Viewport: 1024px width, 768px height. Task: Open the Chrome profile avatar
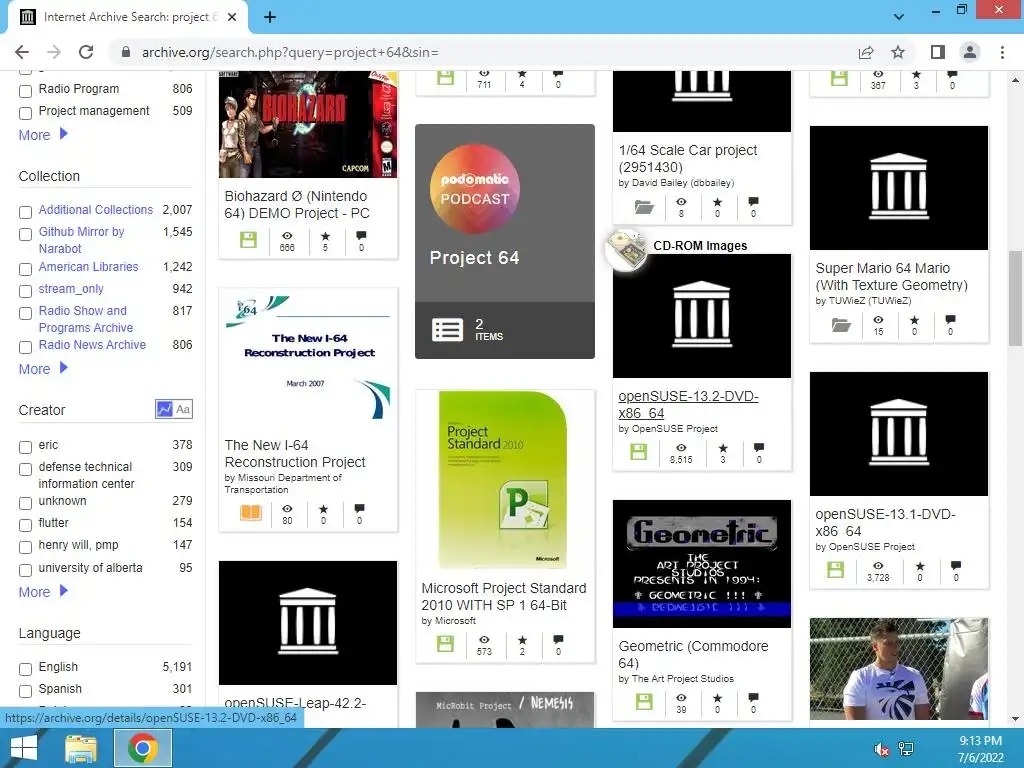point(970,52)
